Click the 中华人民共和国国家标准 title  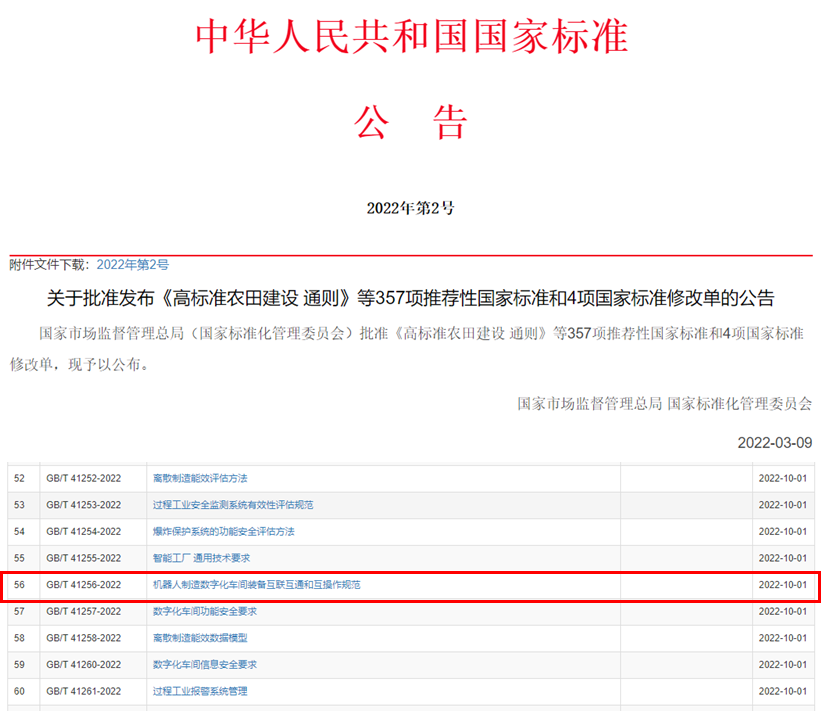pyautogui.click(x=411, y=37)
